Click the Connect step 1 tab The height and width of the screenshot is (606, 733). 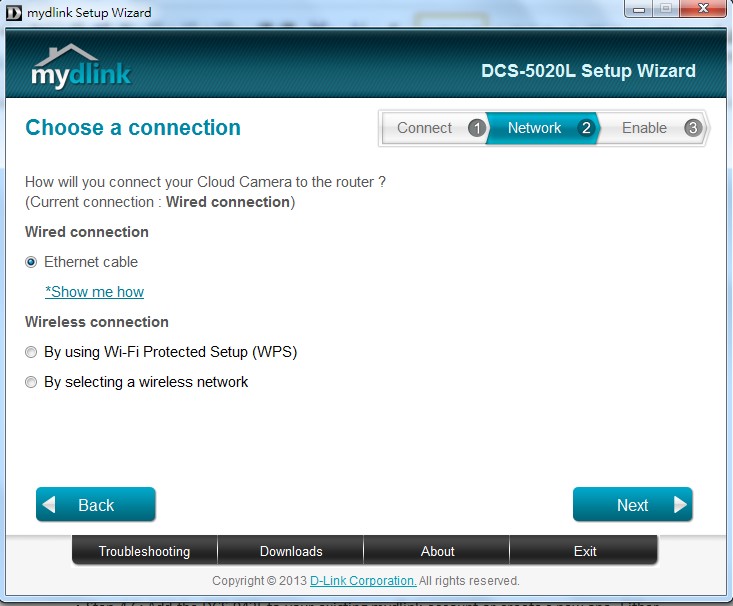point(435,128)
